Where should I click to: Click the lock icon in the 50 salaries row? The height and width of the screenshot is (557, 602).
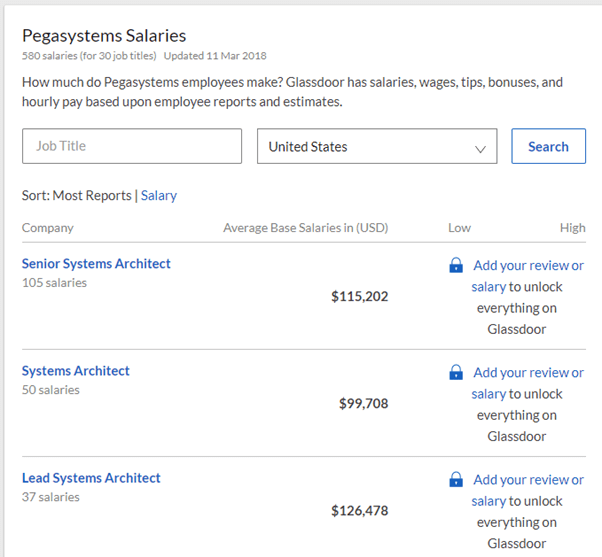(456, 372)
